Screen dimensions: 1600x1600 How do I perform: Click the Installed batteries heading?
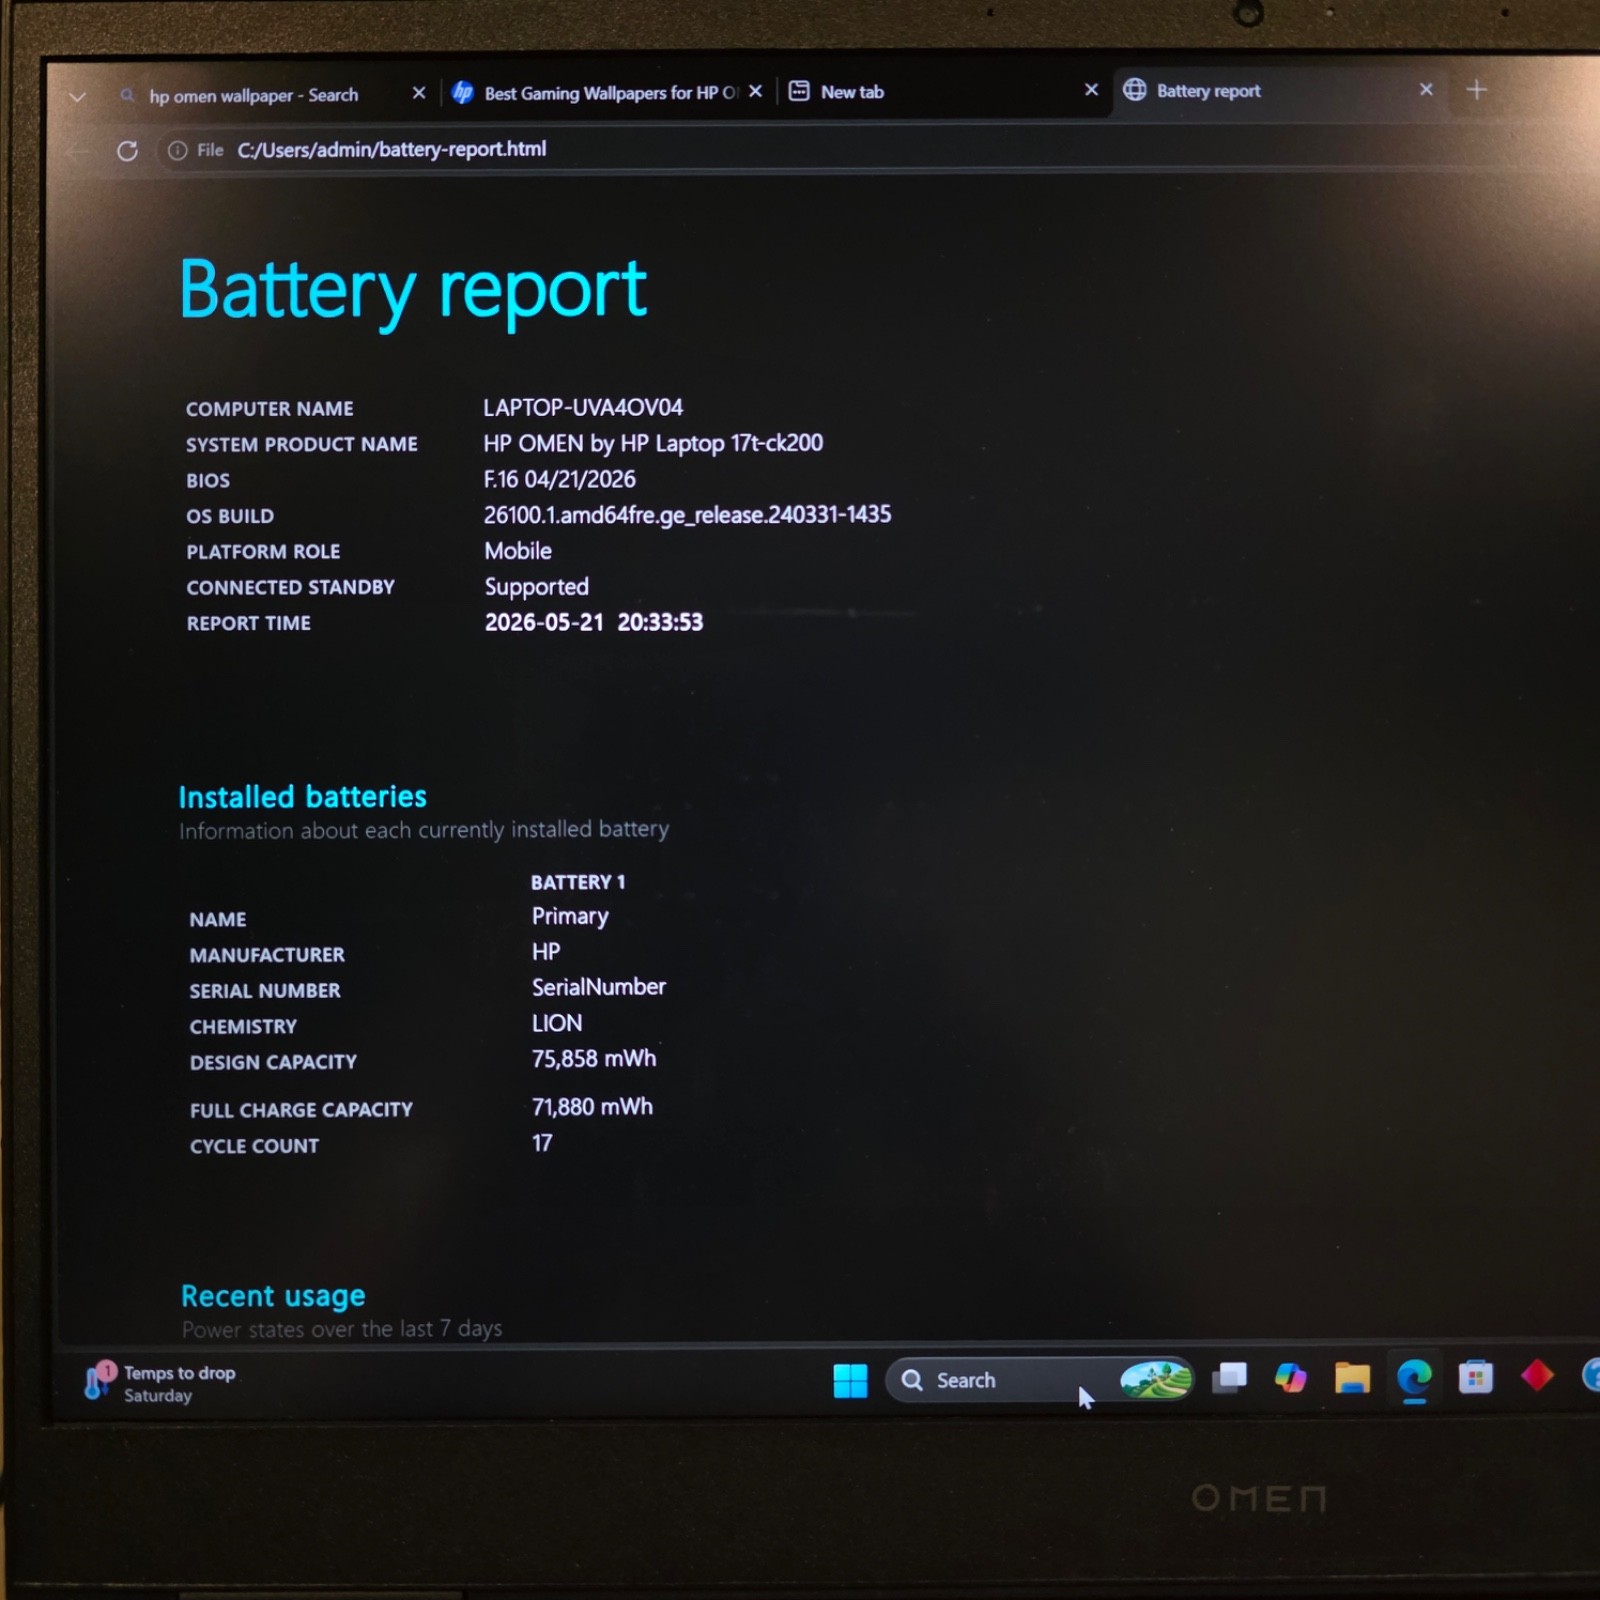(302, 797)
